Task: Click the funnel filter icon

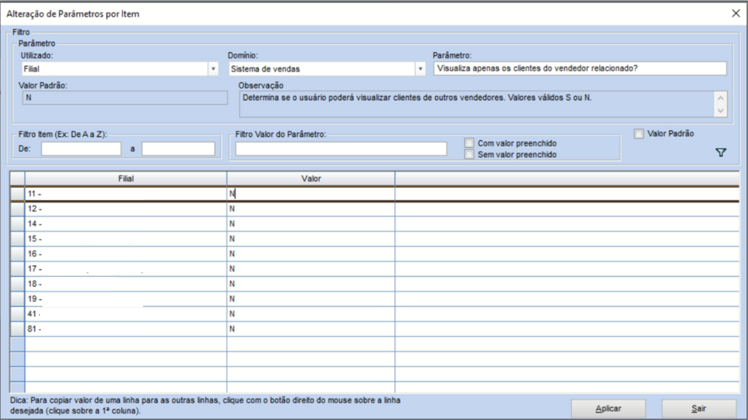Action: (x=720, y=152)
